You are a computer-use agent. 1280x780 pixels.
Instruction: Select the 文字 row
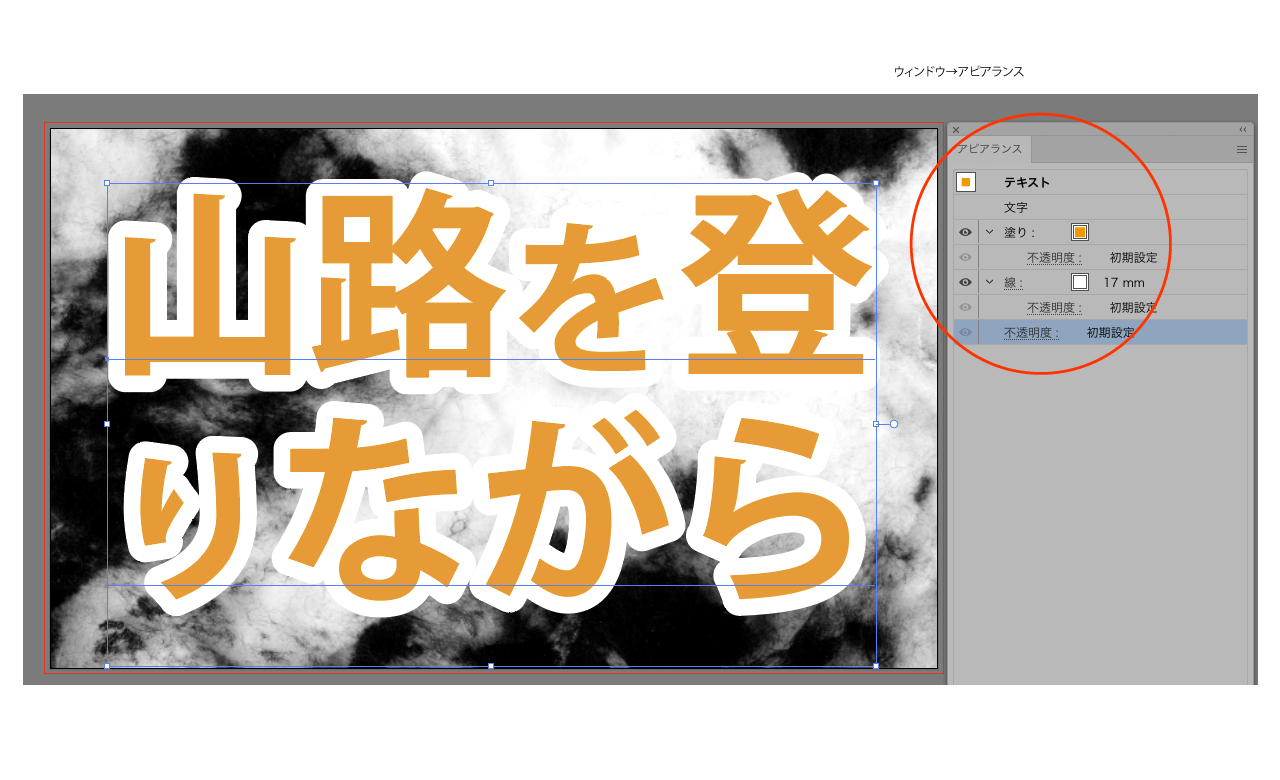click(x=1101, y=207)
